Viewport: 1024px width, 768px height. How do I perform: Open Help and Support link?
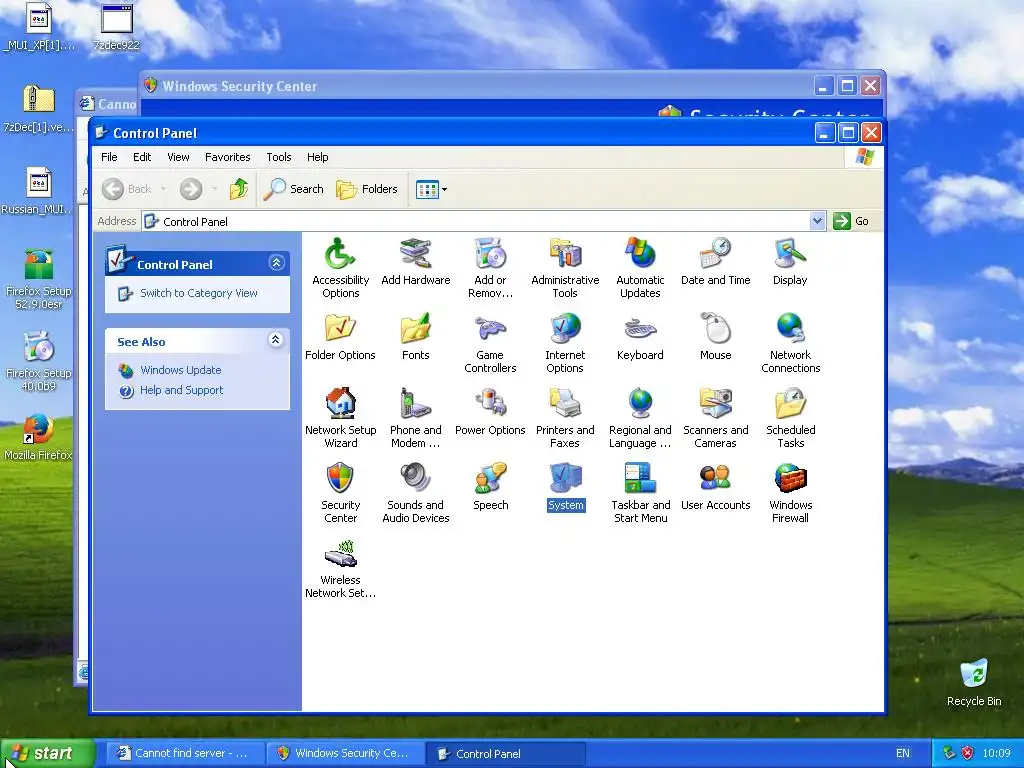(x=181, y=390)
